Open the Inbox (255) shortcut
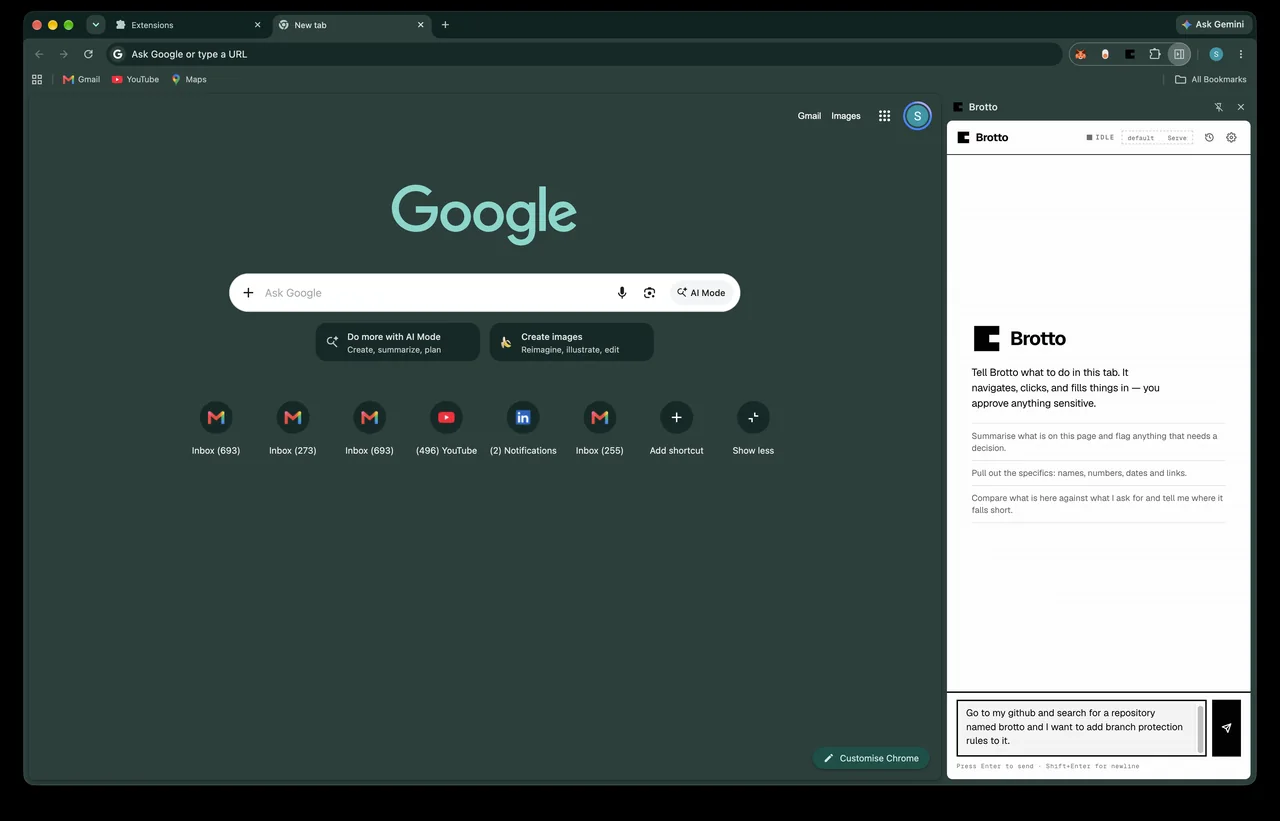This screenshot has width=1280, height=821. pyautogui.click(x=600, y=428)
